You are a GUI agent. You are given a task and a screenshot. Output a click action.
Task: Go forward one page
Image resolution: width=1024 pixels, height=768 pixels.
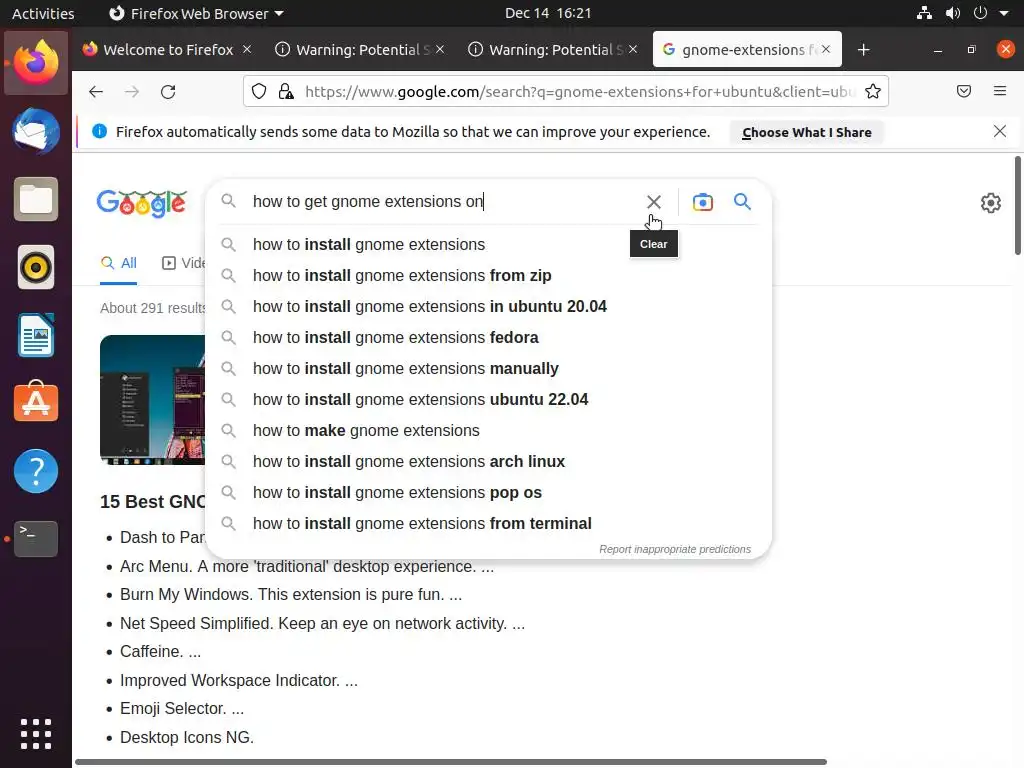[132, 91]
